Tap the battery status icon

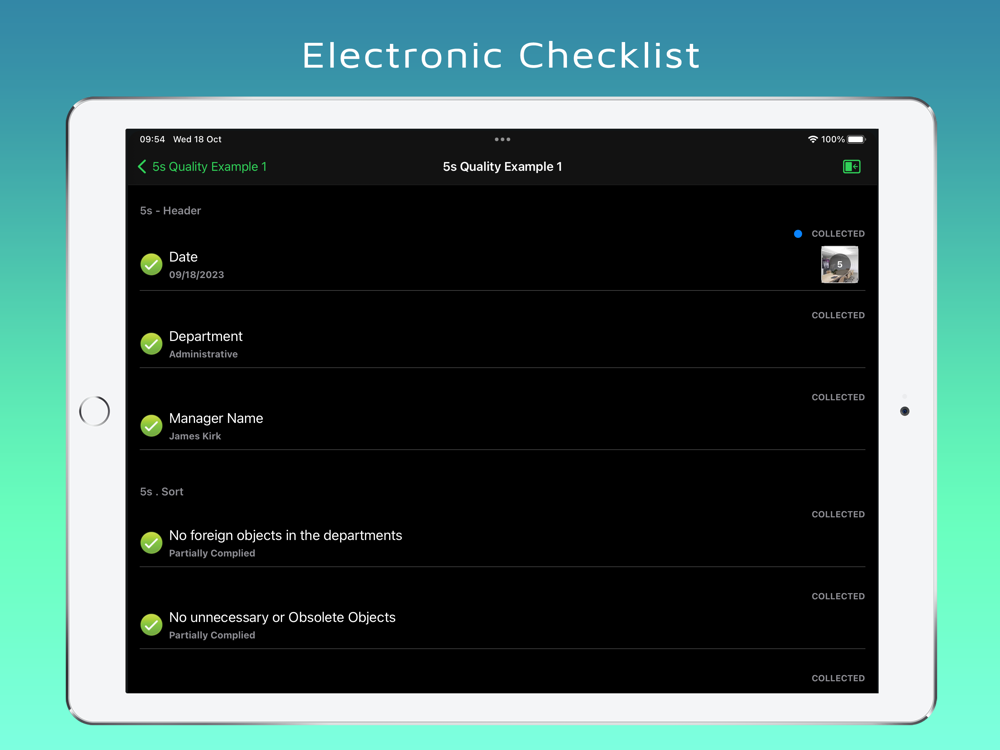[857, 139]
